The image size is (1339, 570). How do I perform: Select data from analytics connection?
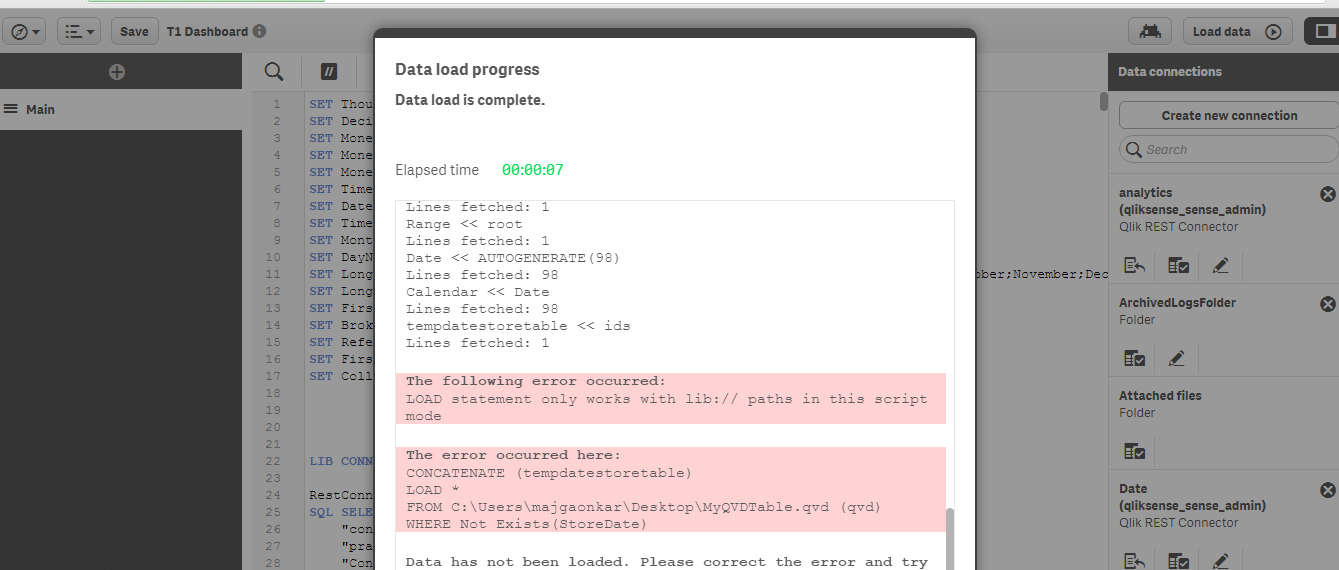pyautogui.click(x=1178, y=265)
